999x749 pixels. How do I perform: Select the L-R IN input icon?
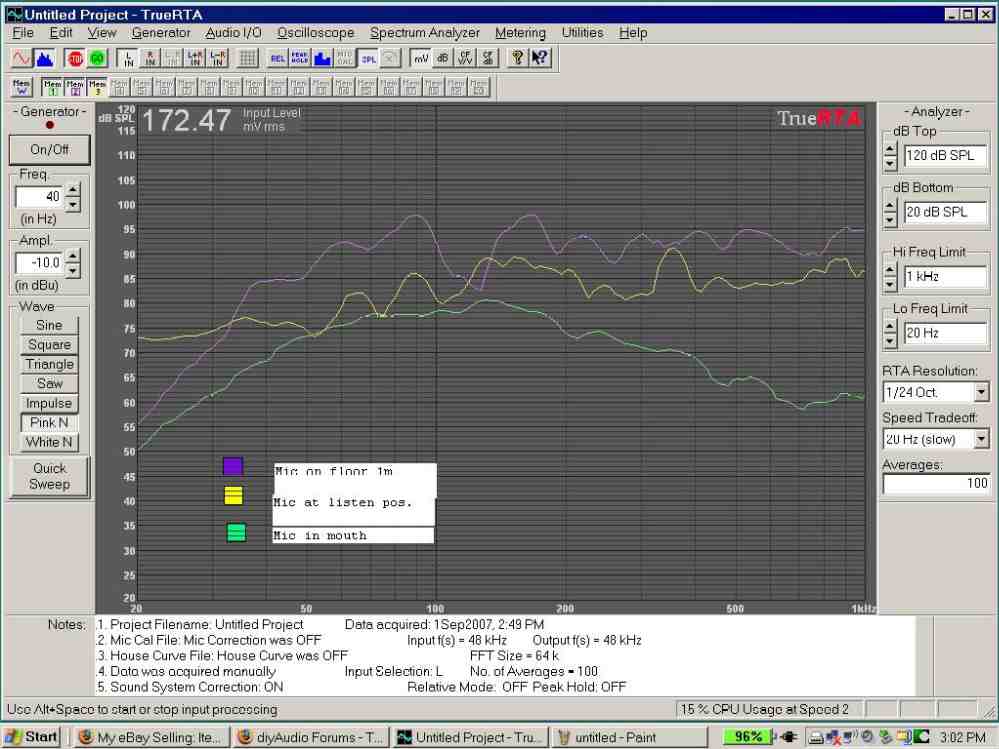pyautogui.click(x=217, y=59)
